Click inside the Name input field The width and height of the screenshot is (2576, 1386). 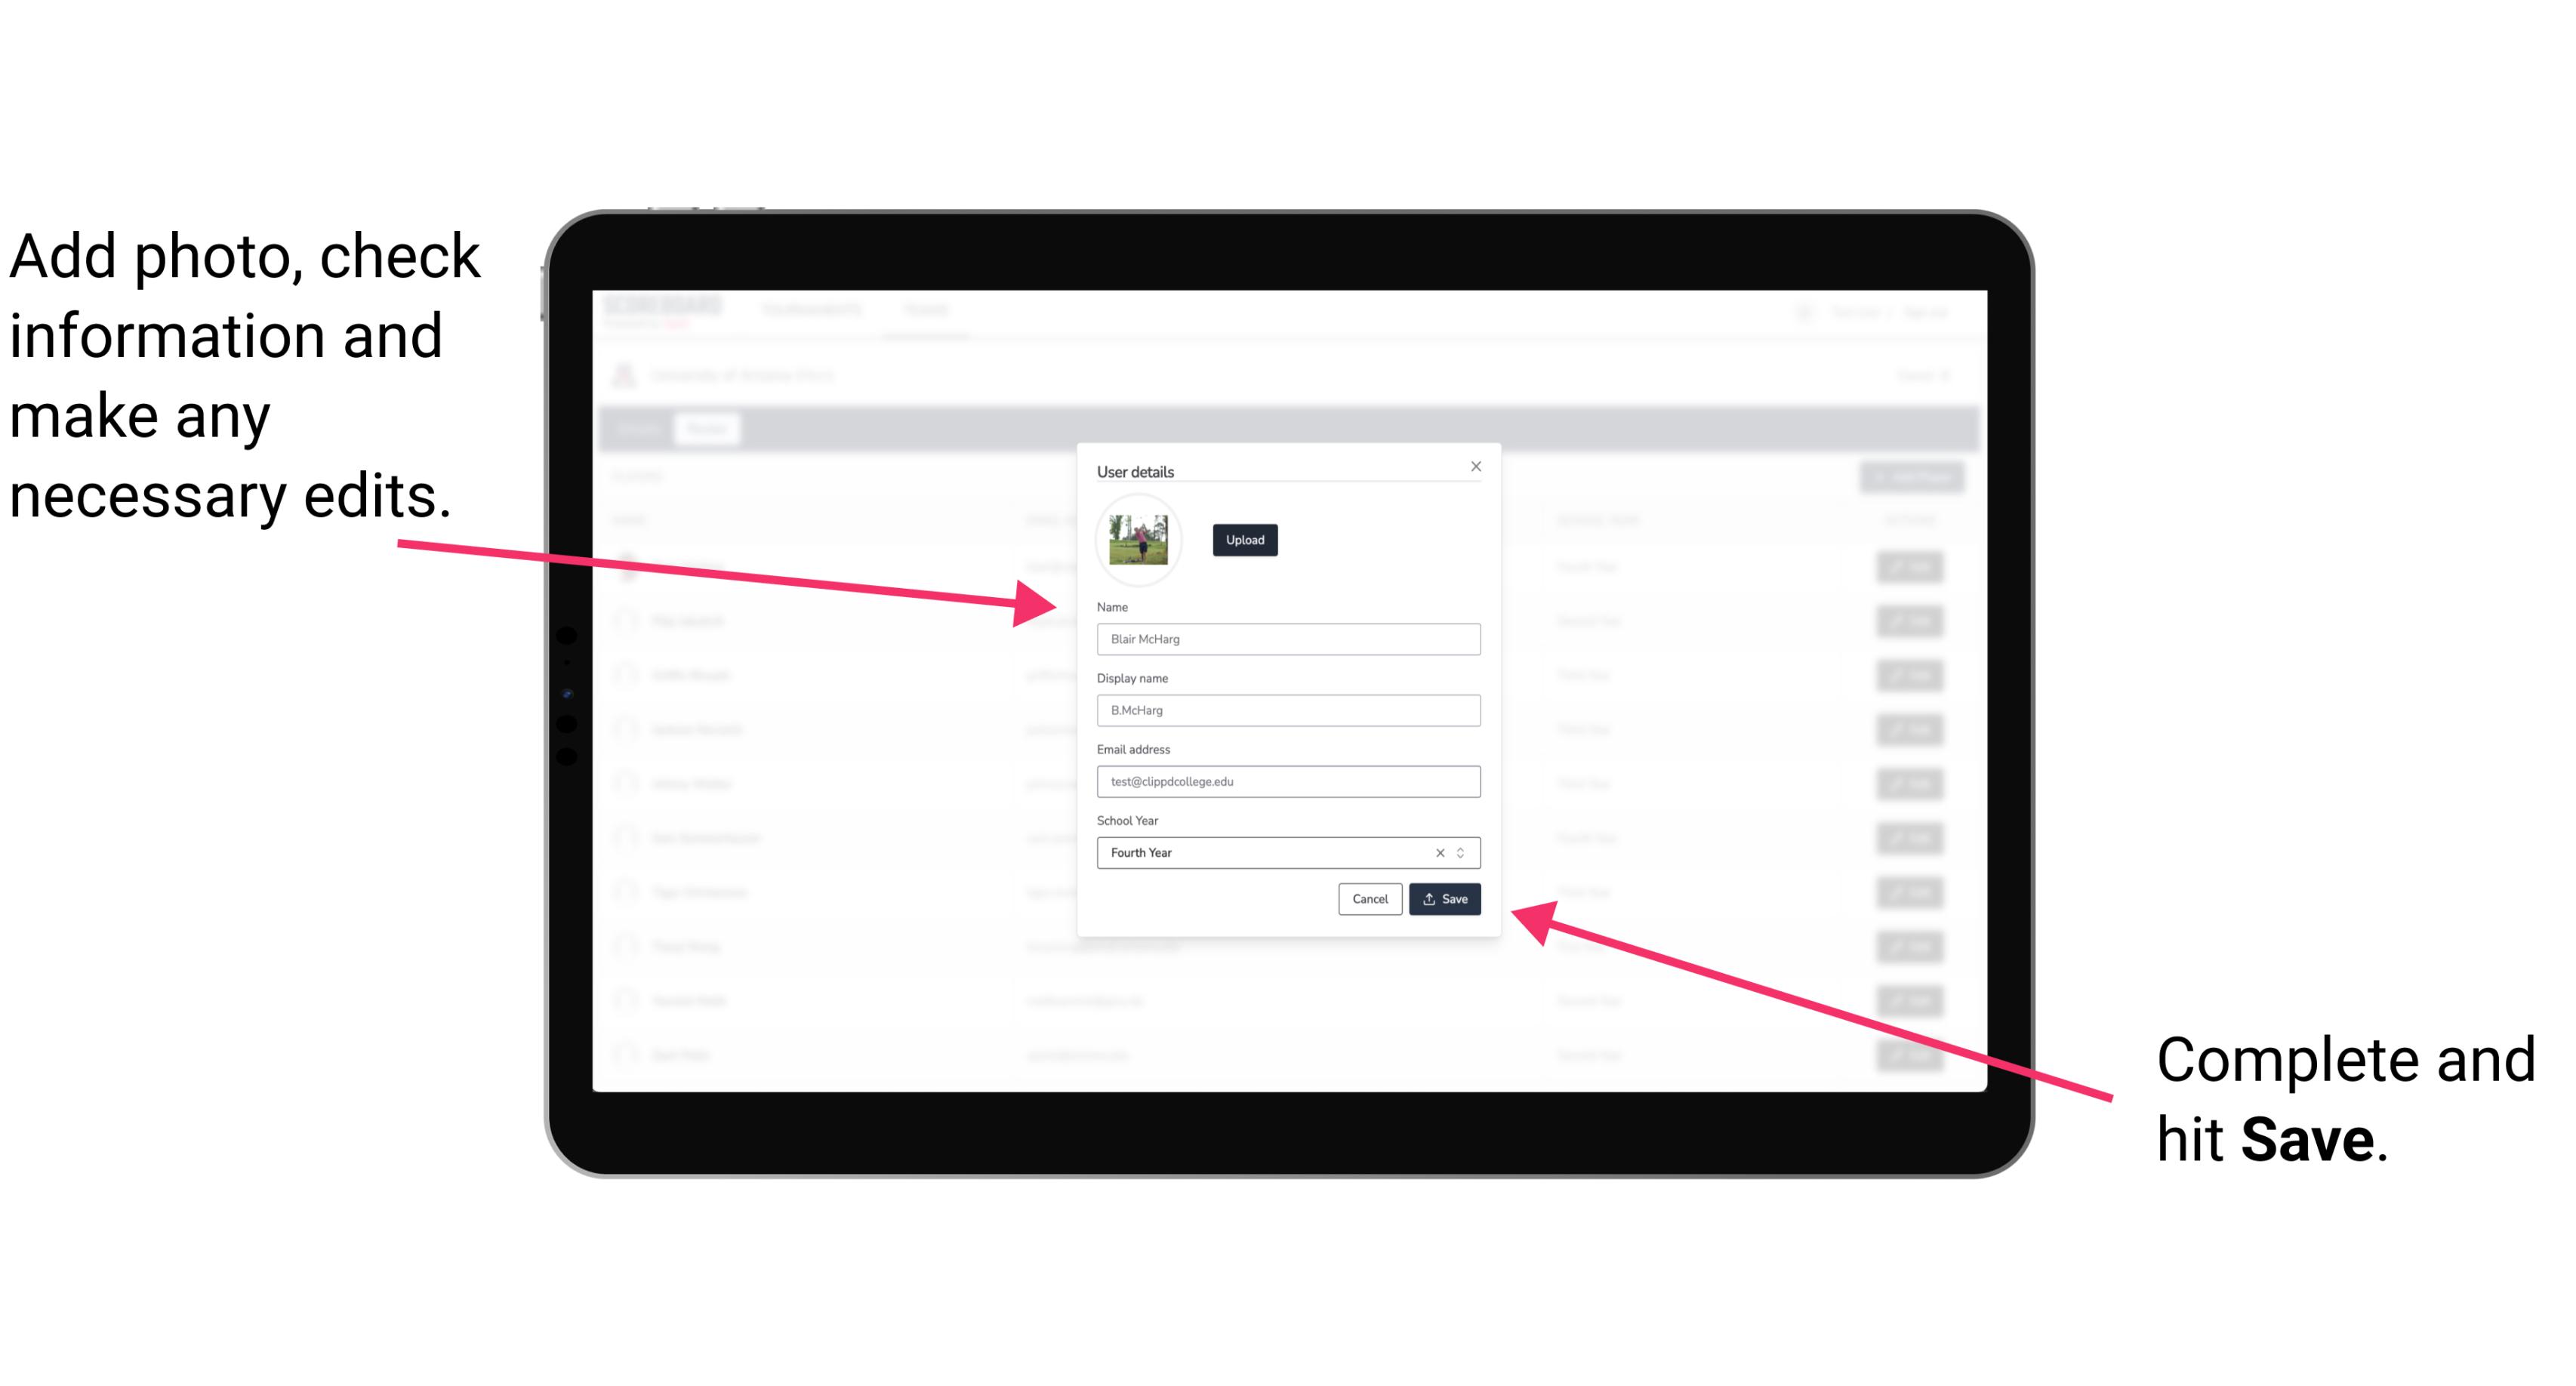pyautogui.click(x=1286, y=639)
